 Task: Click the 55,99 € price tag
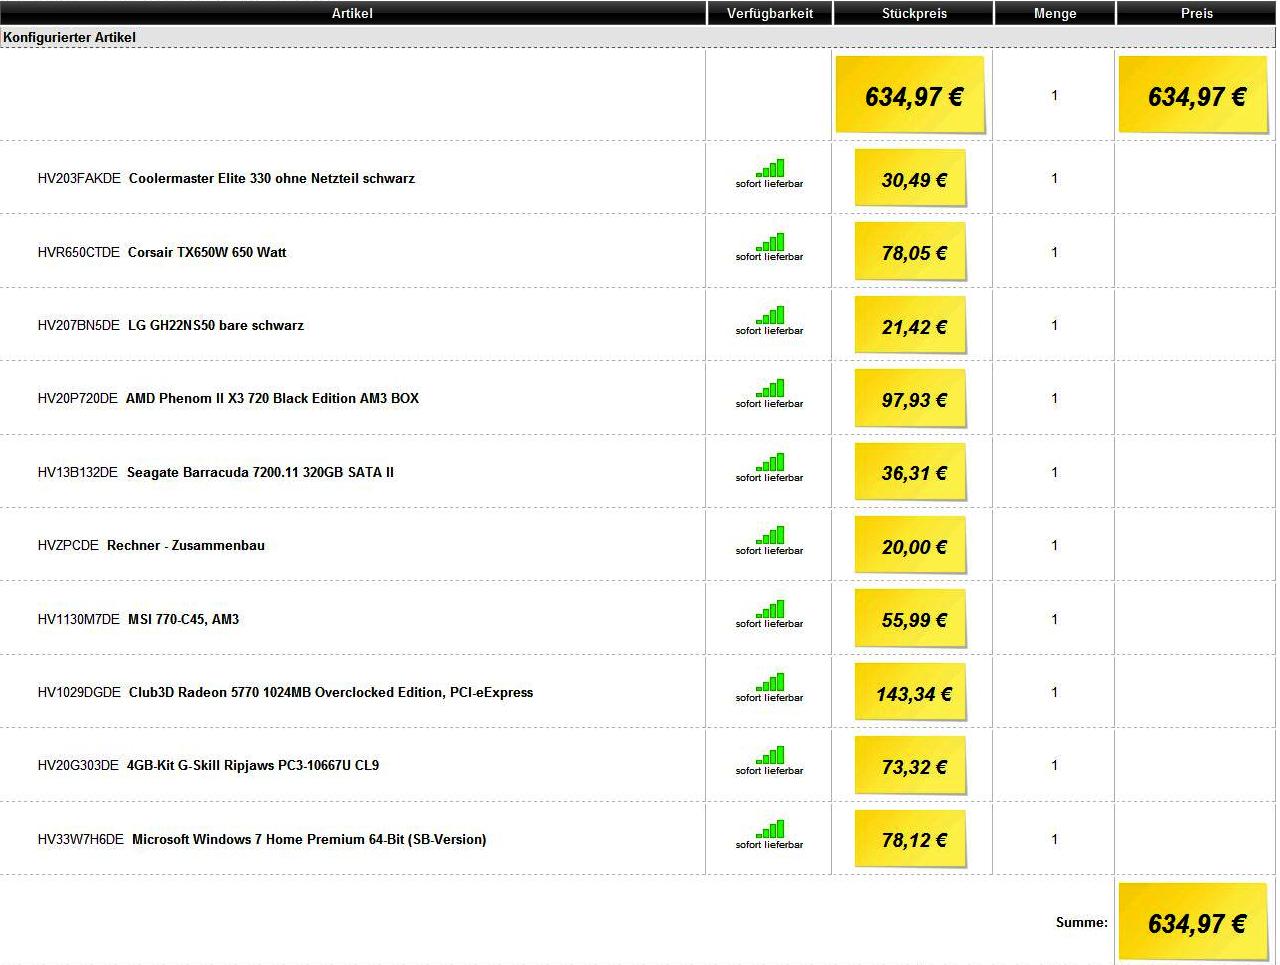[x=911, y=619]
